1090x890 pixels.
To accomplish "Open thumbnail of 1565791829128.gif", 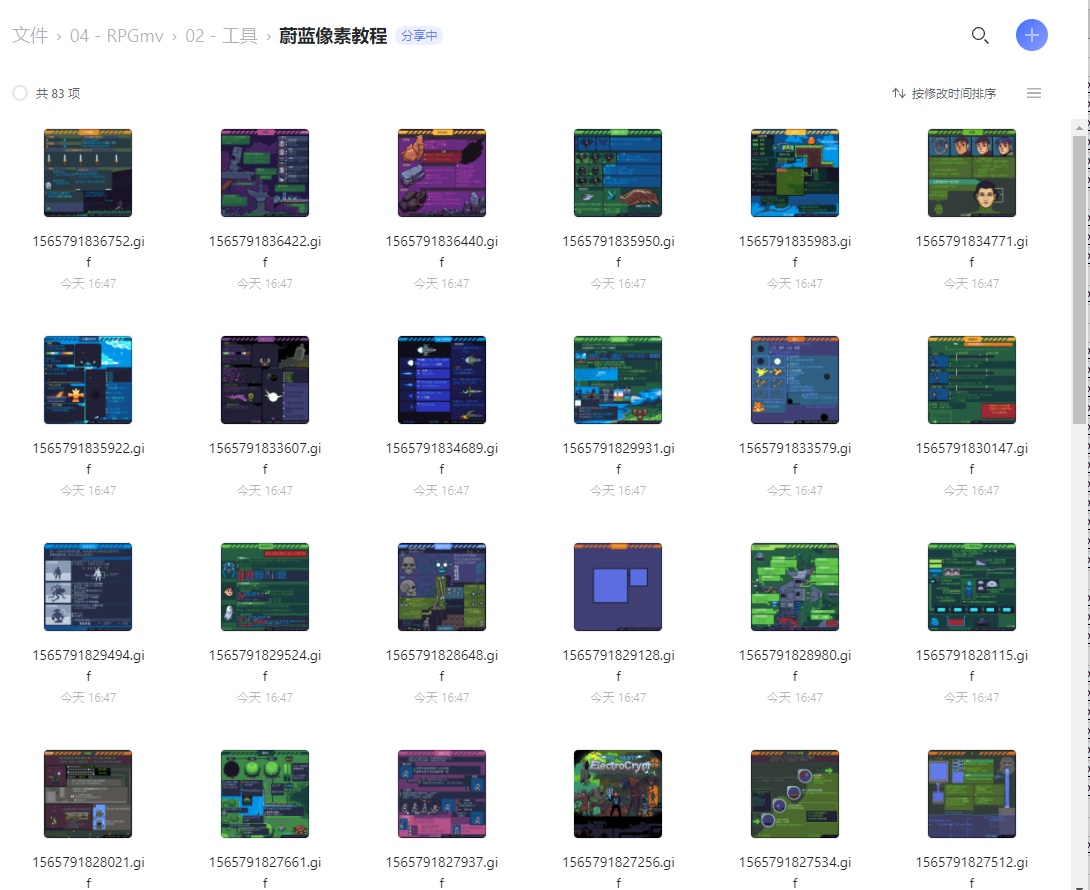I will 618,587.
